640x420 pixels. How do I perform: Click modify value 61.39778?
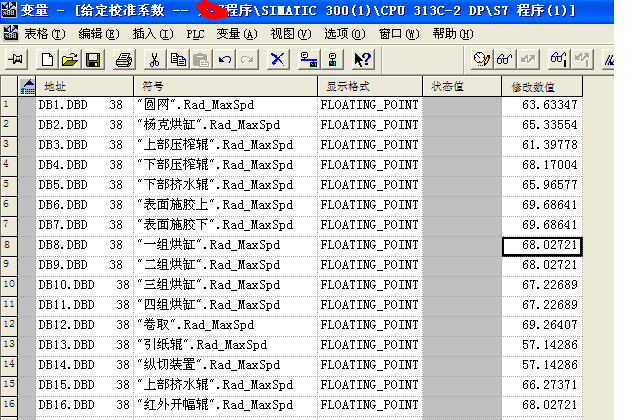542,145
